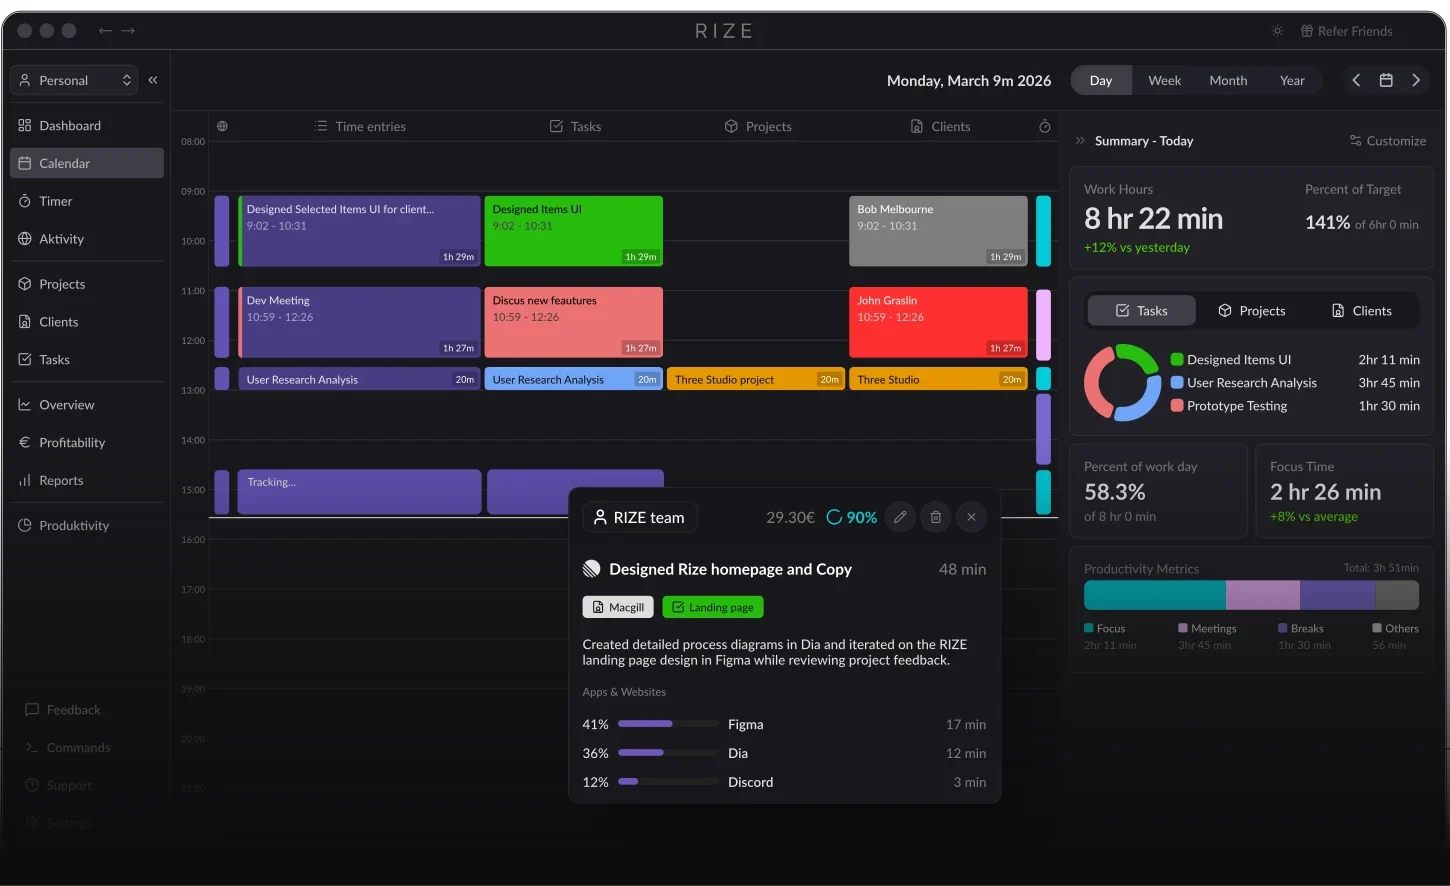Go to Projects in the sidebar
The width and height of the screenshot is (1450, 886).
tap(87, 284)
